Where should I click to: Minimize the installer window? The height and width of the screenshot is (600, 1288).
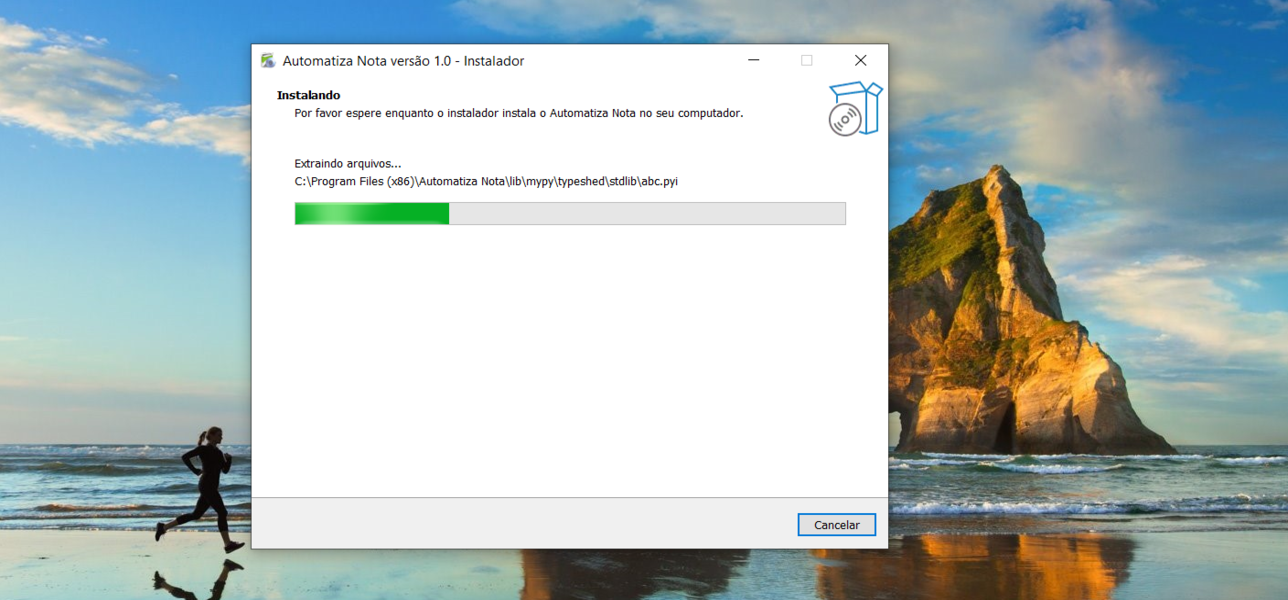[754, 61]
